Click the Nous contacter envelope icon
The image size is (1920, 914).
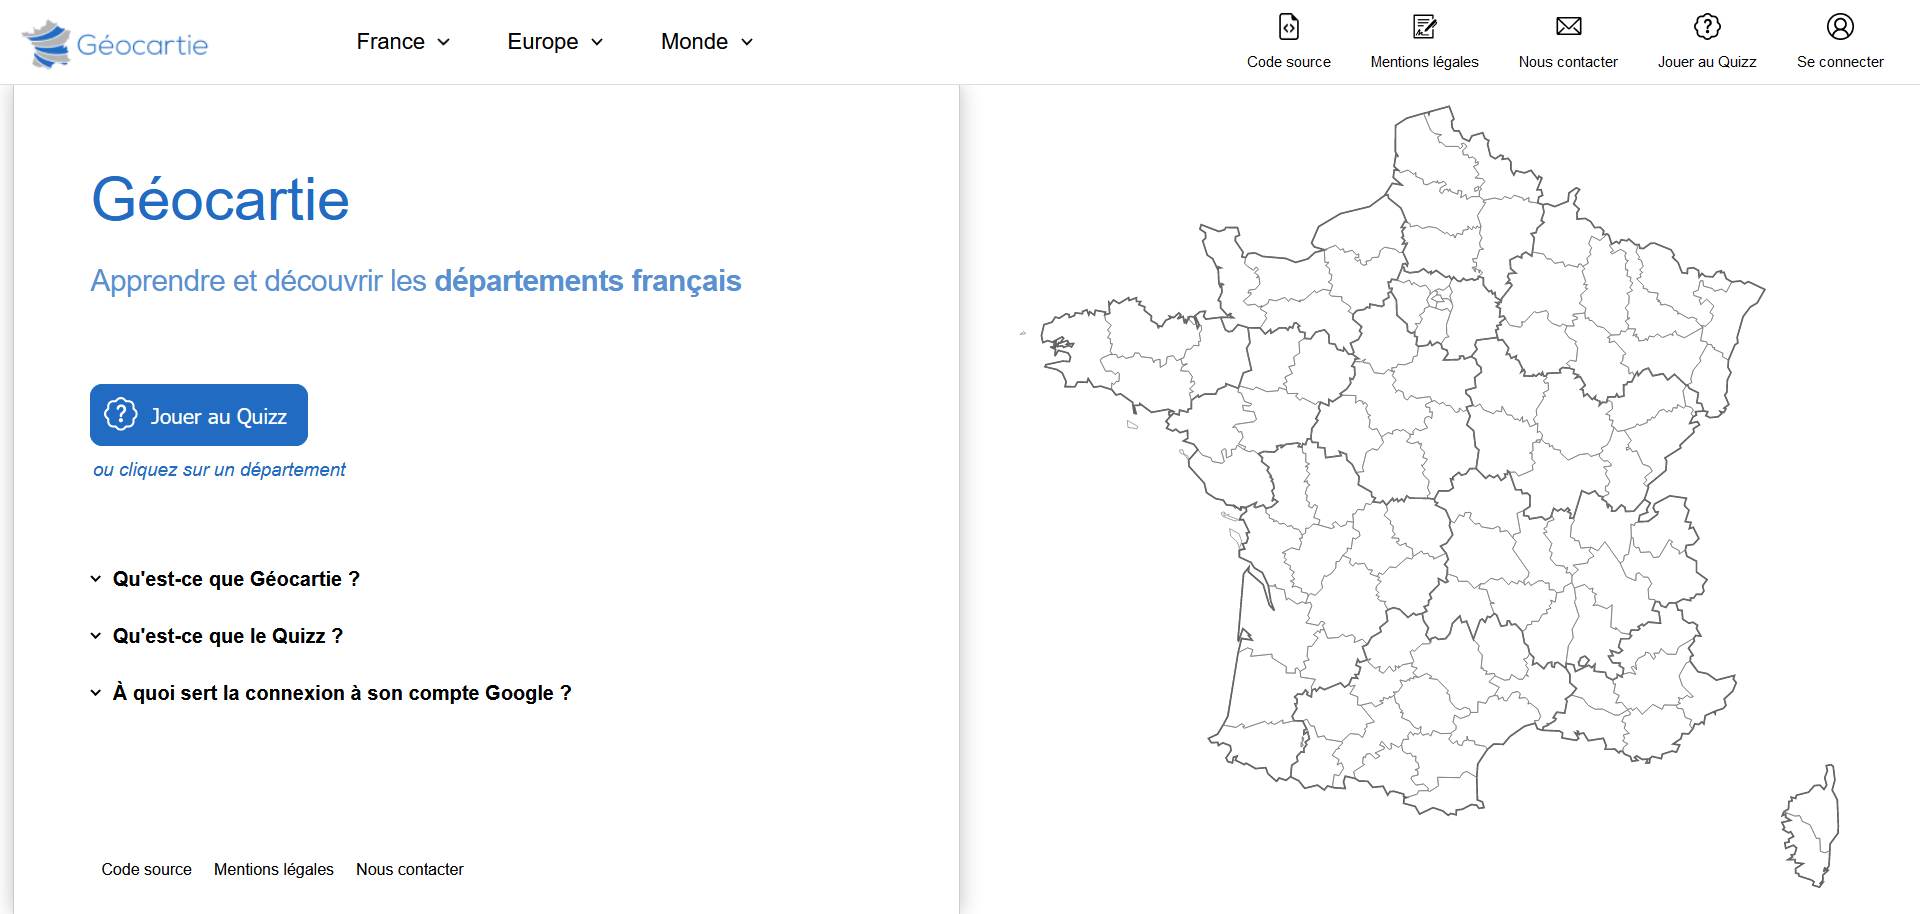click(x=1568, y=27)
